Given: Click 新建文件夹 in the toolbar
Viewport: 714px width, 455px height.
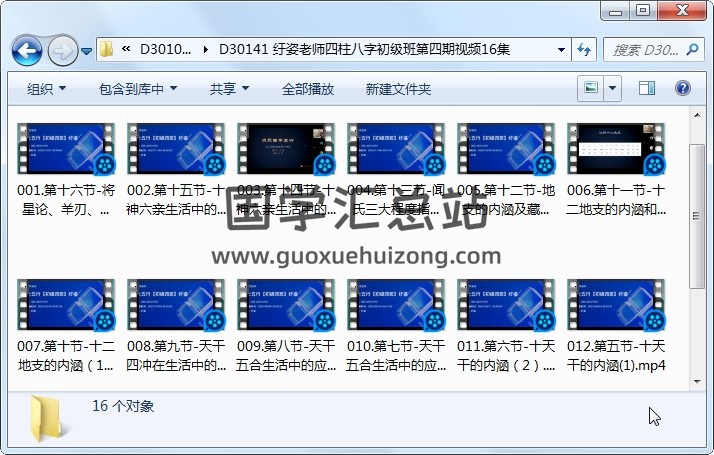Looking at the screenshot, I should click(398, 89).
